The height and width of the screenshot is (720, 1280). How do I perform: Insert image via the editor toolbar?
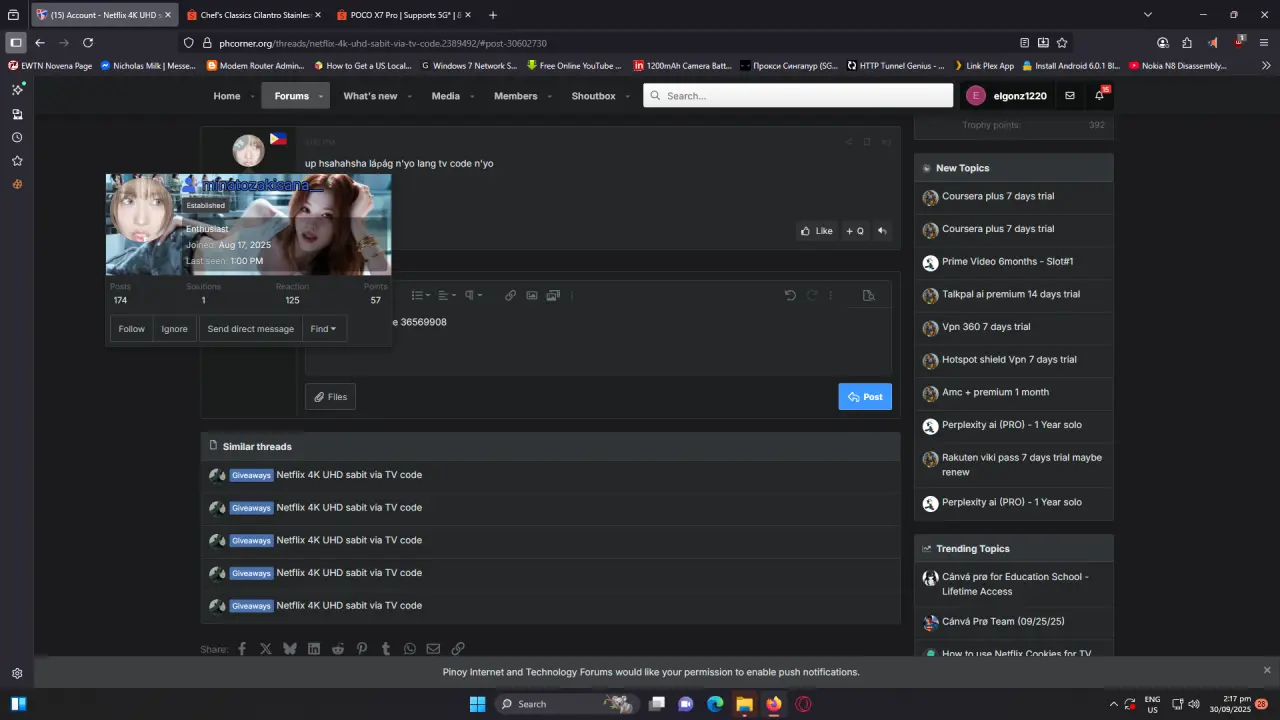531,295
